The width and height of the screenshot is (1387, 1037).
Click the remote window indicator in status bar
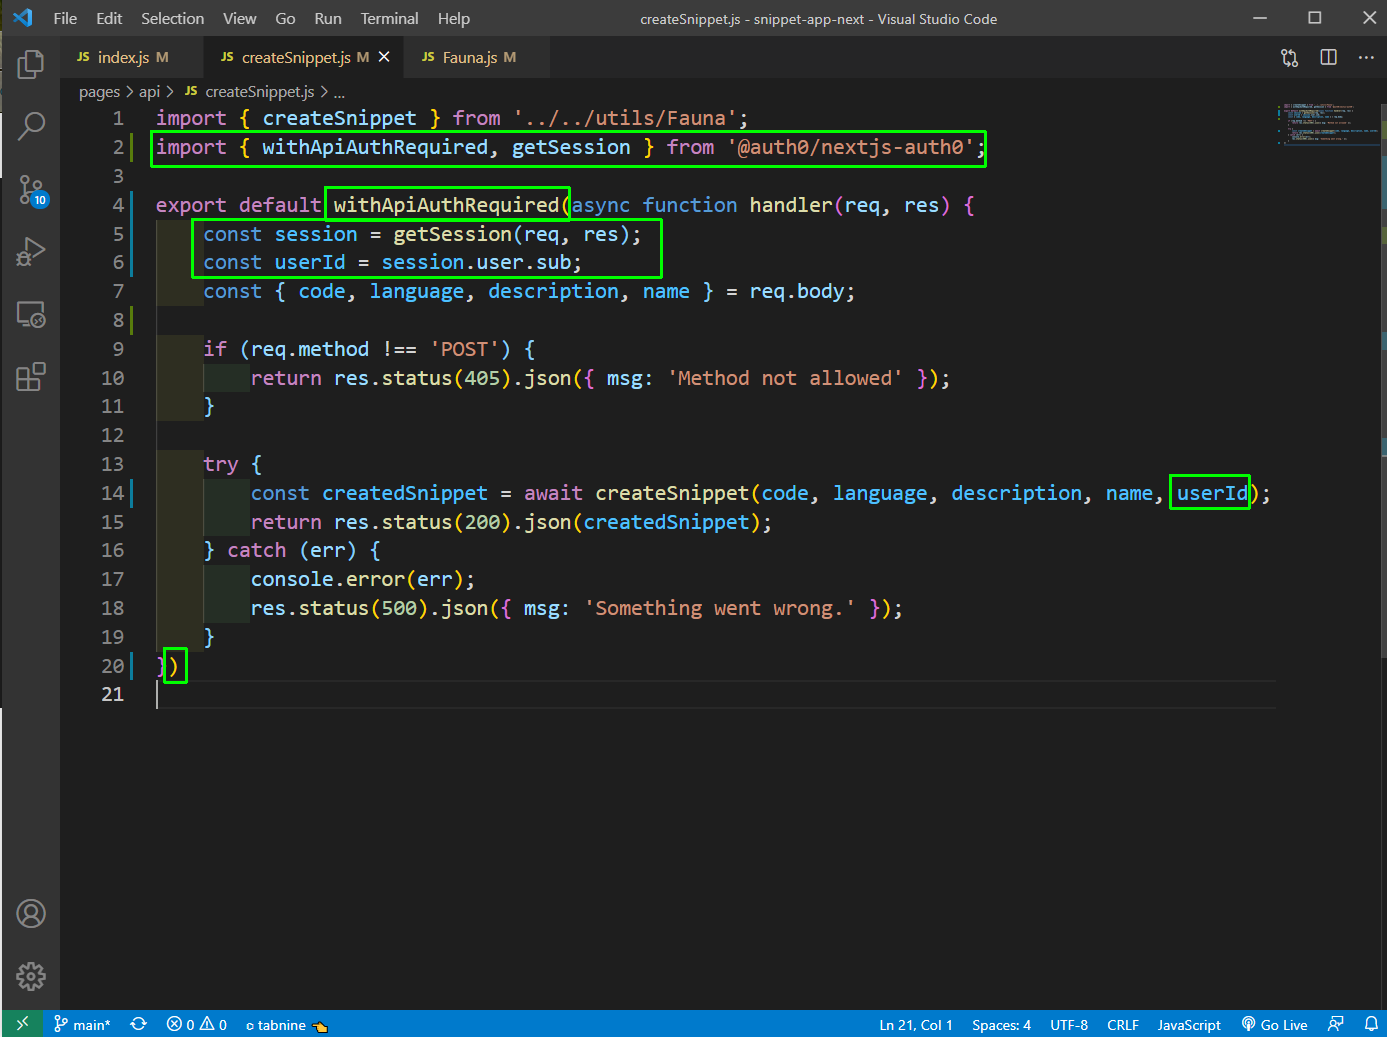pos(22,1024)
